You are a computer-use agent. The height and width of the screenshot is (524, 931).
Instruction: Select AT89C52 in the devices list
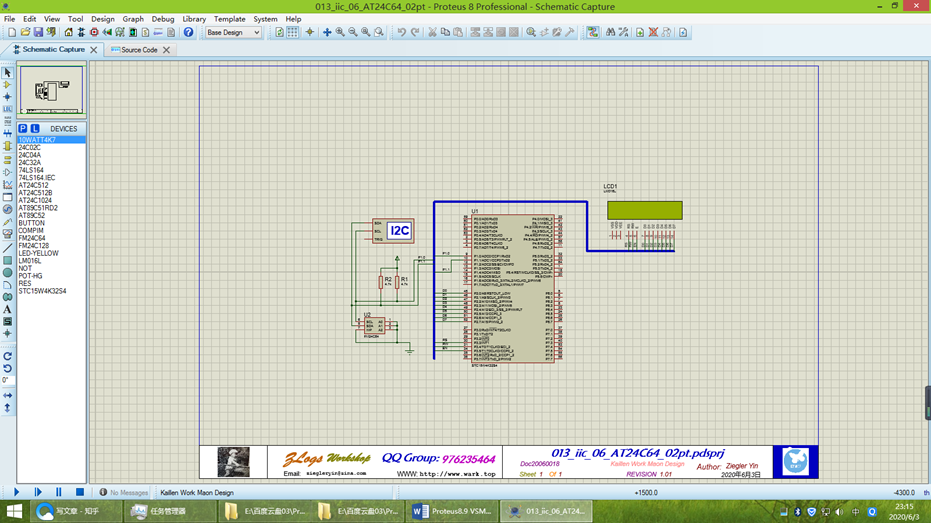[31, 215]
